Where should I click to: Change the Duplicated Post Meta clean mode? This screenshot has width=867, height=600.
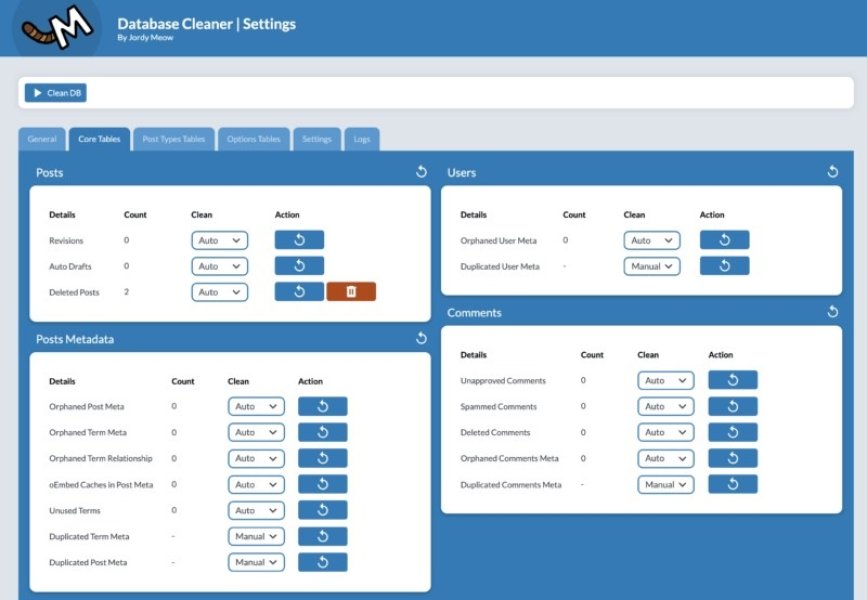(x=256, y=562)
